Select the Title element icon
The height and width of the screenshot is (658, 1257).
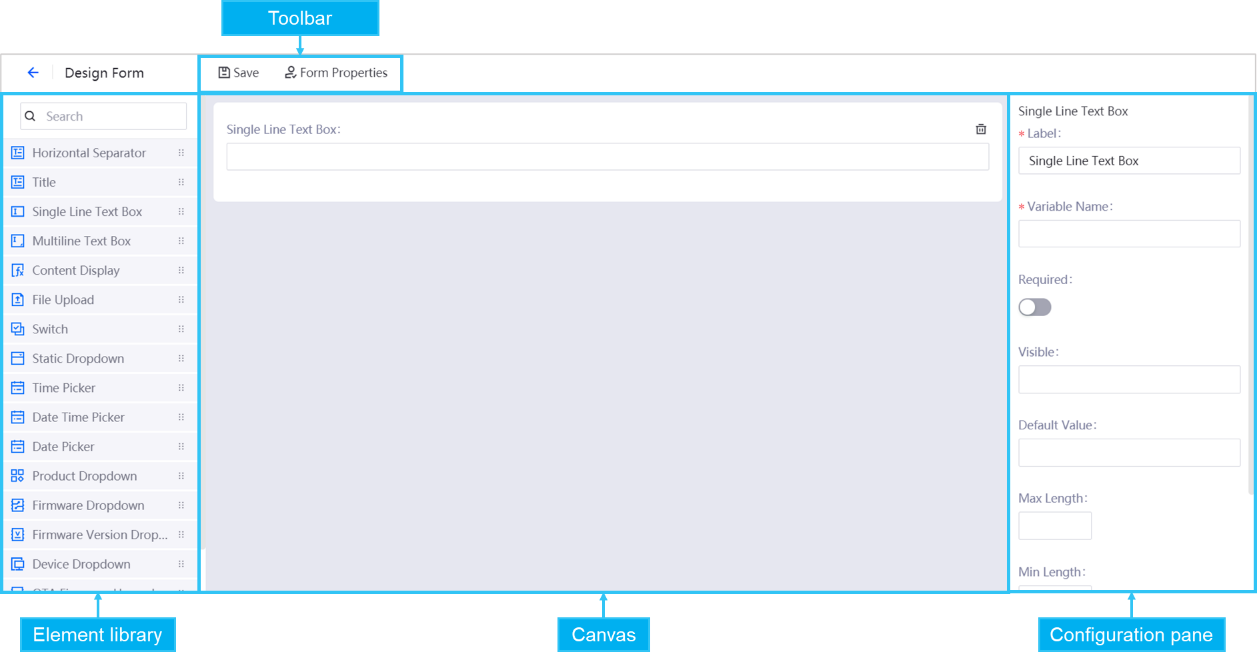[x=18, y=182]
